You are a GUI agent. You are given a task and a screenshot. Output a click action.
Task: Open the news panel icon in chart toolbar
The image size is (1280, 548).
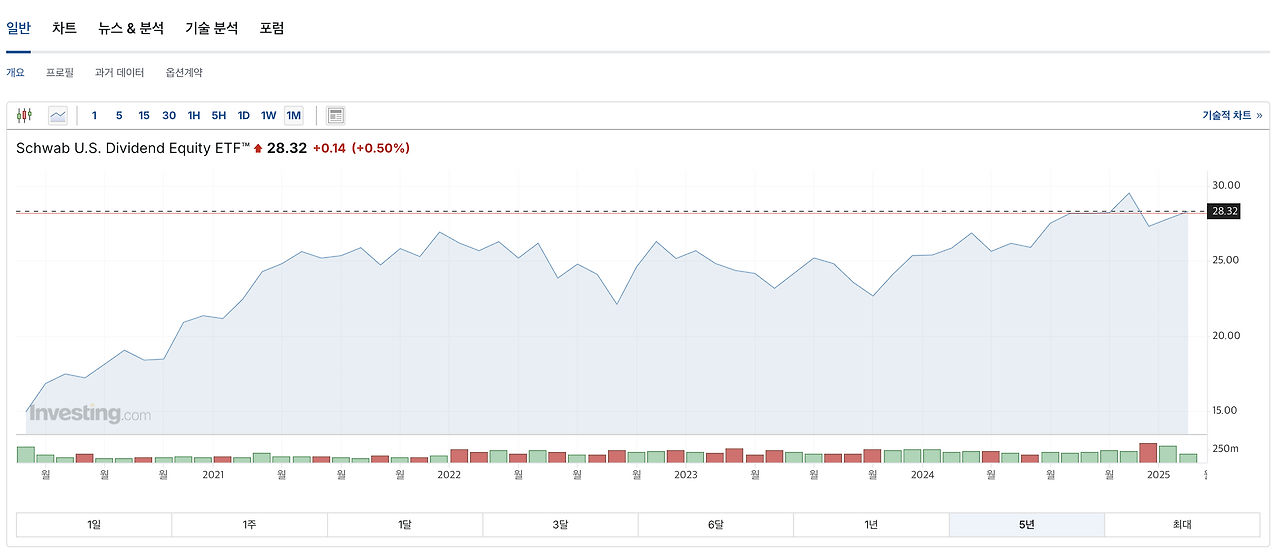tap(336, 116)
